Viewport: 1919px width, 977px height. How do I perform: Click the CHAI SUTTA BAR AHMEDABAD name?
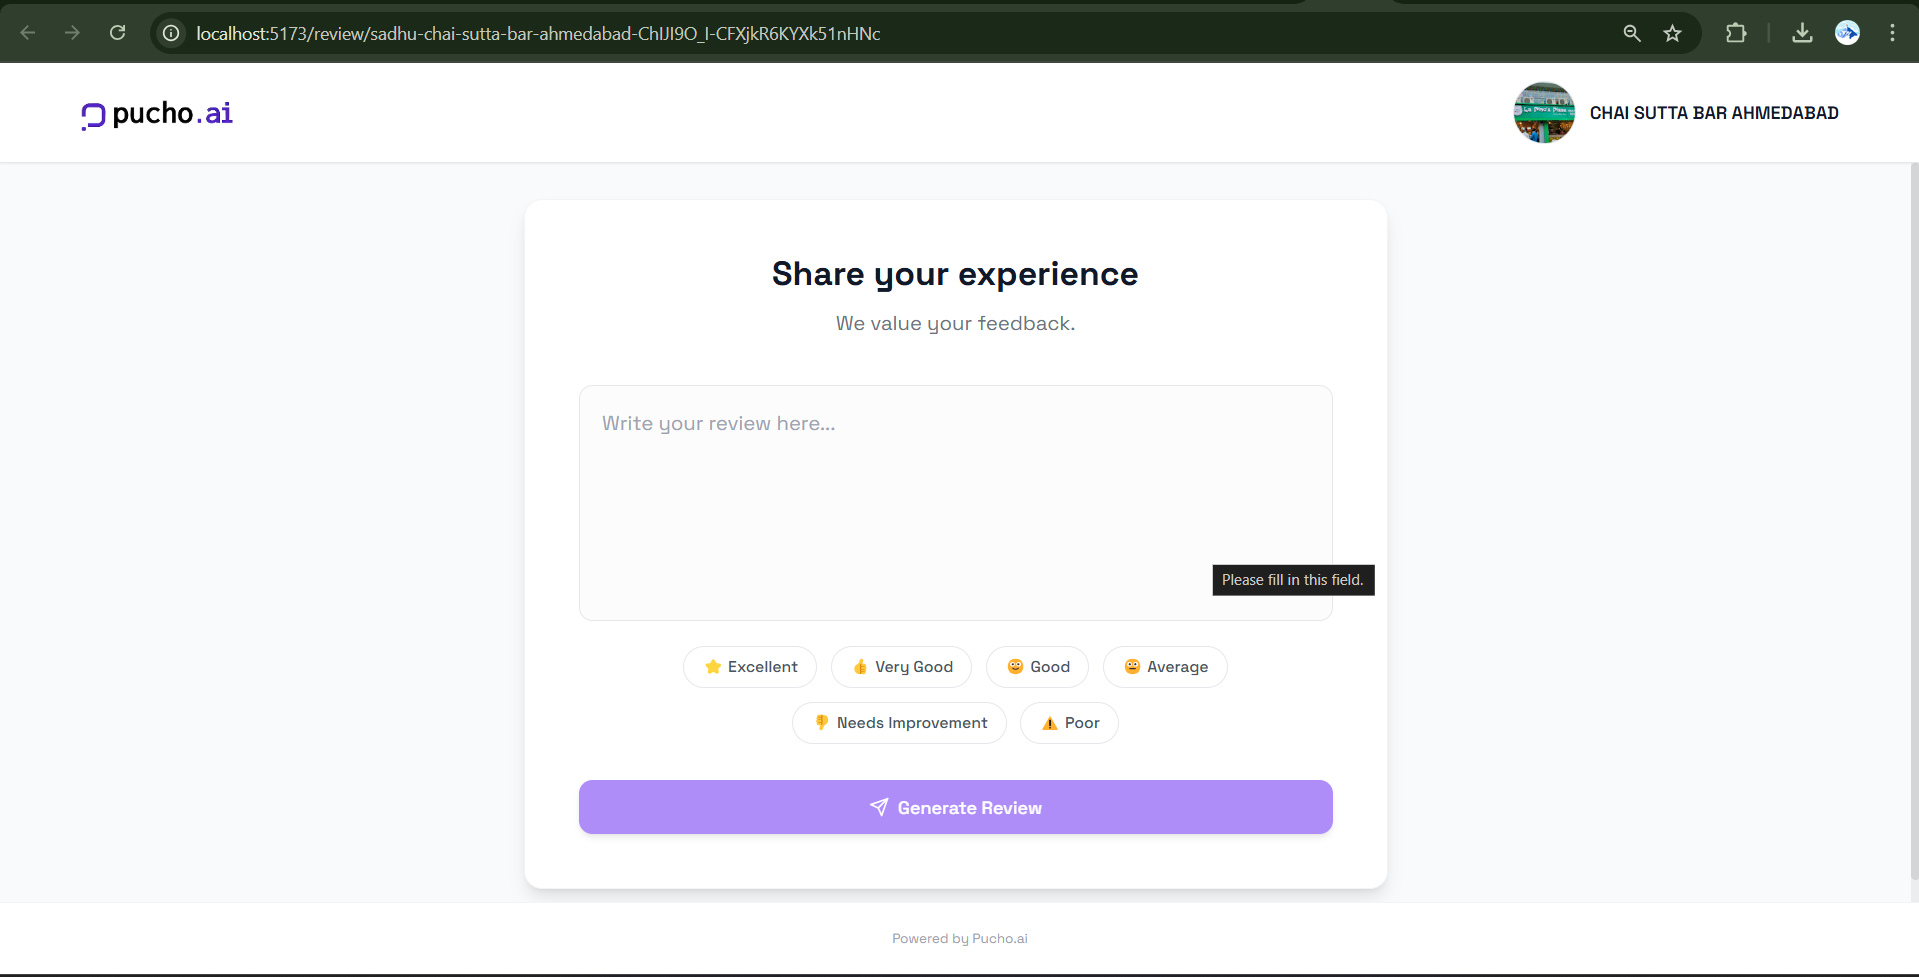tap(1714, 113)
